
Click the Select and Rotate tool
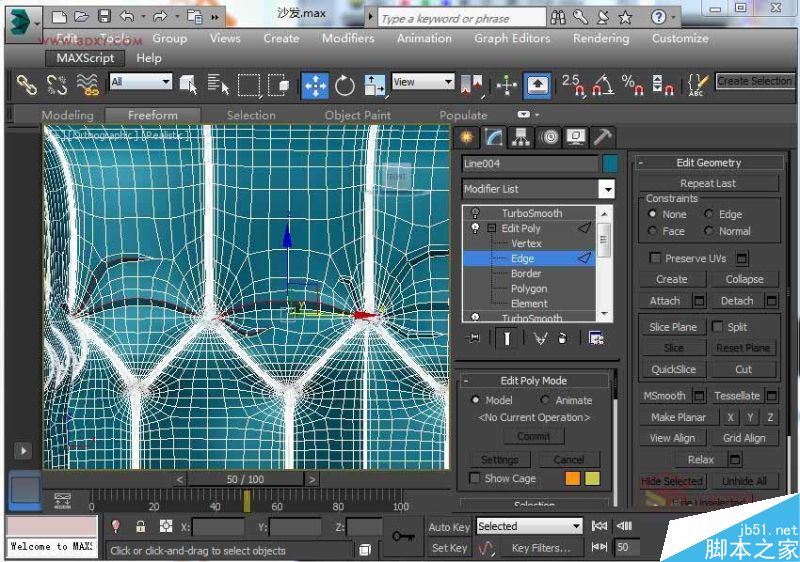345,85
